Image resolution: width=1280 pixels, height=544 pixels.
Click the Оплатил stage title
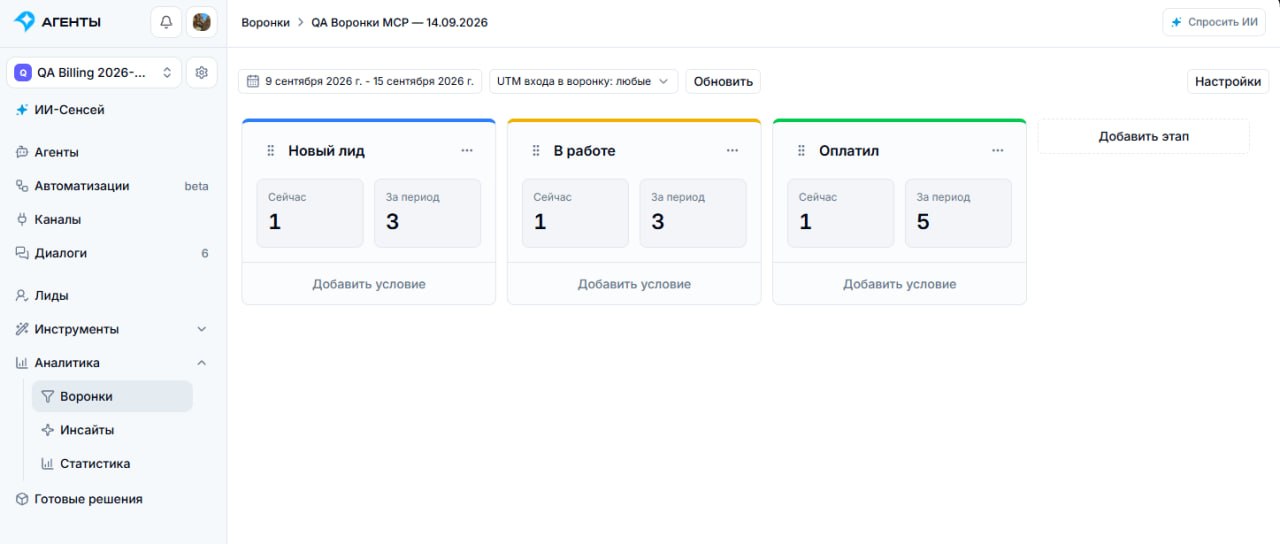(x=849, y=151)
